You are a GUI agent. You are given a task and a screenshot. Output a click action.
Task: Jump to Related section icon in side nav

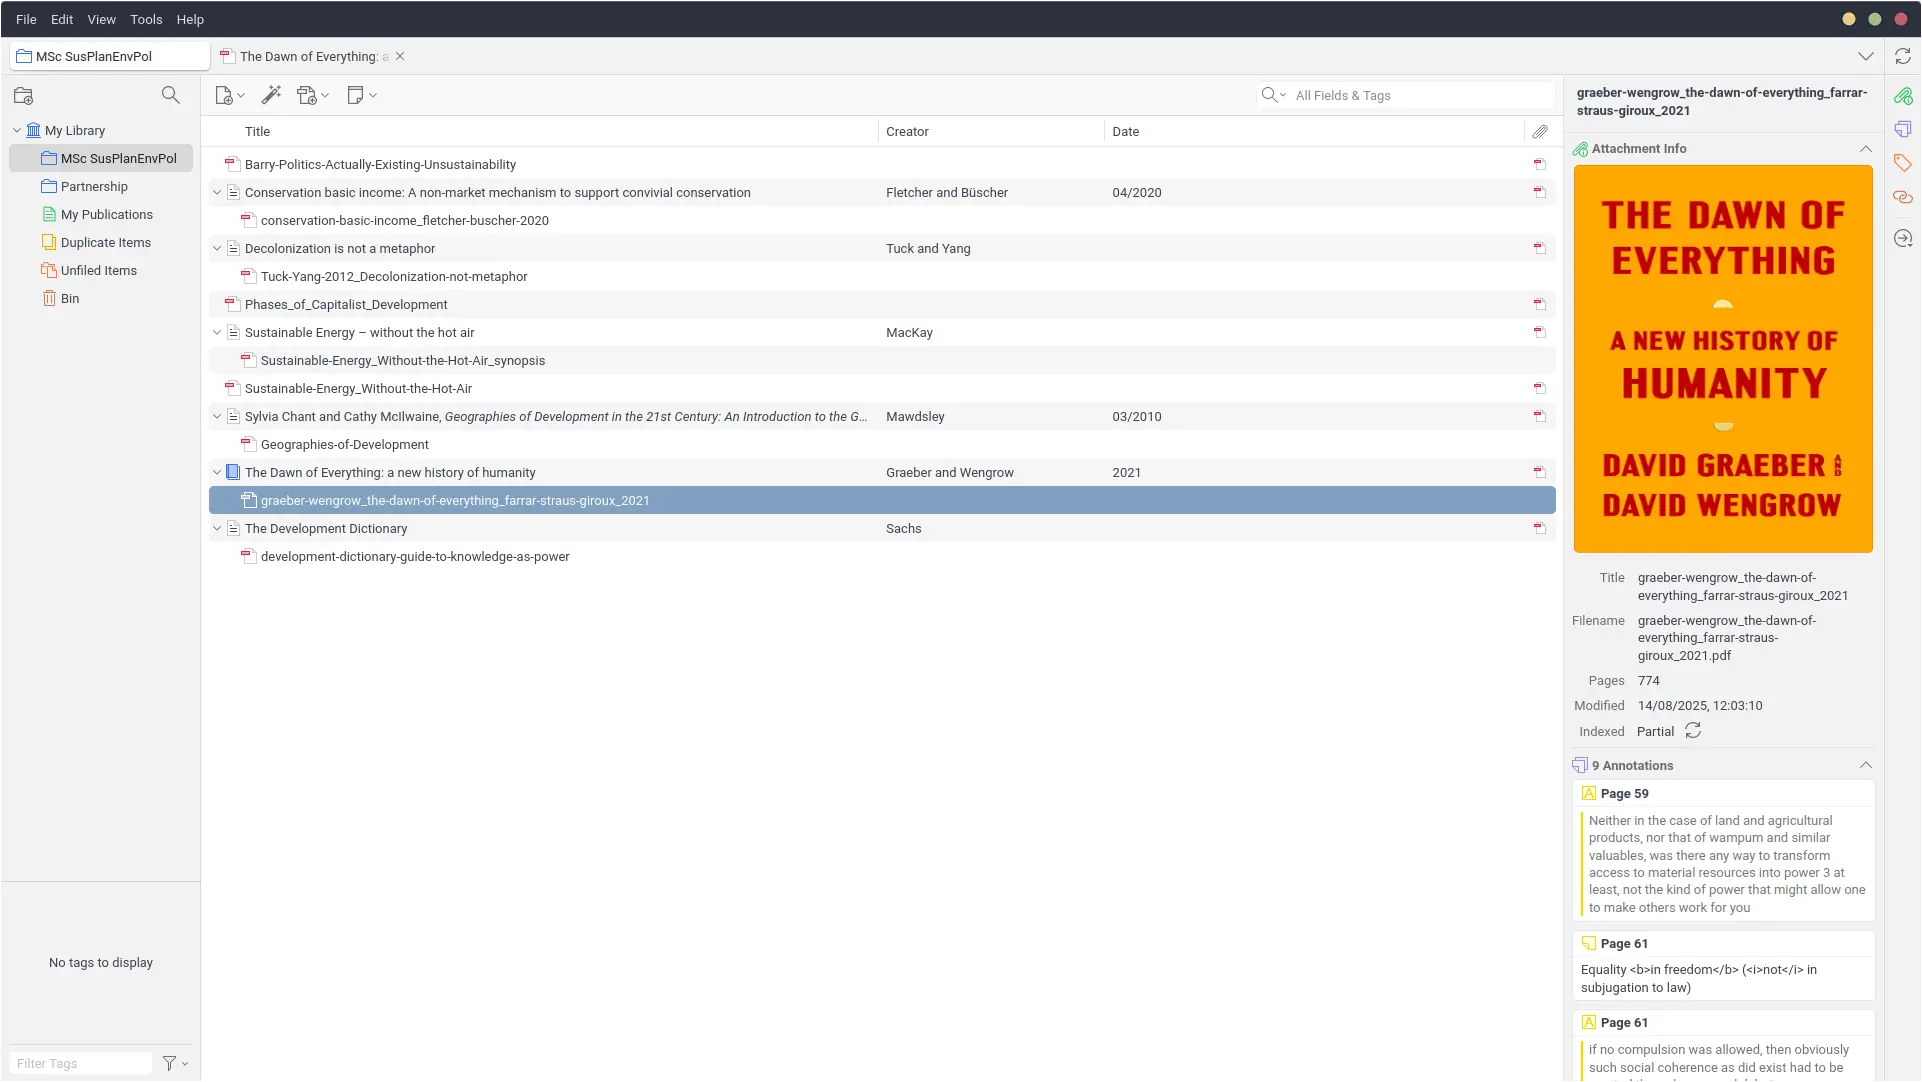[1903, 197]
